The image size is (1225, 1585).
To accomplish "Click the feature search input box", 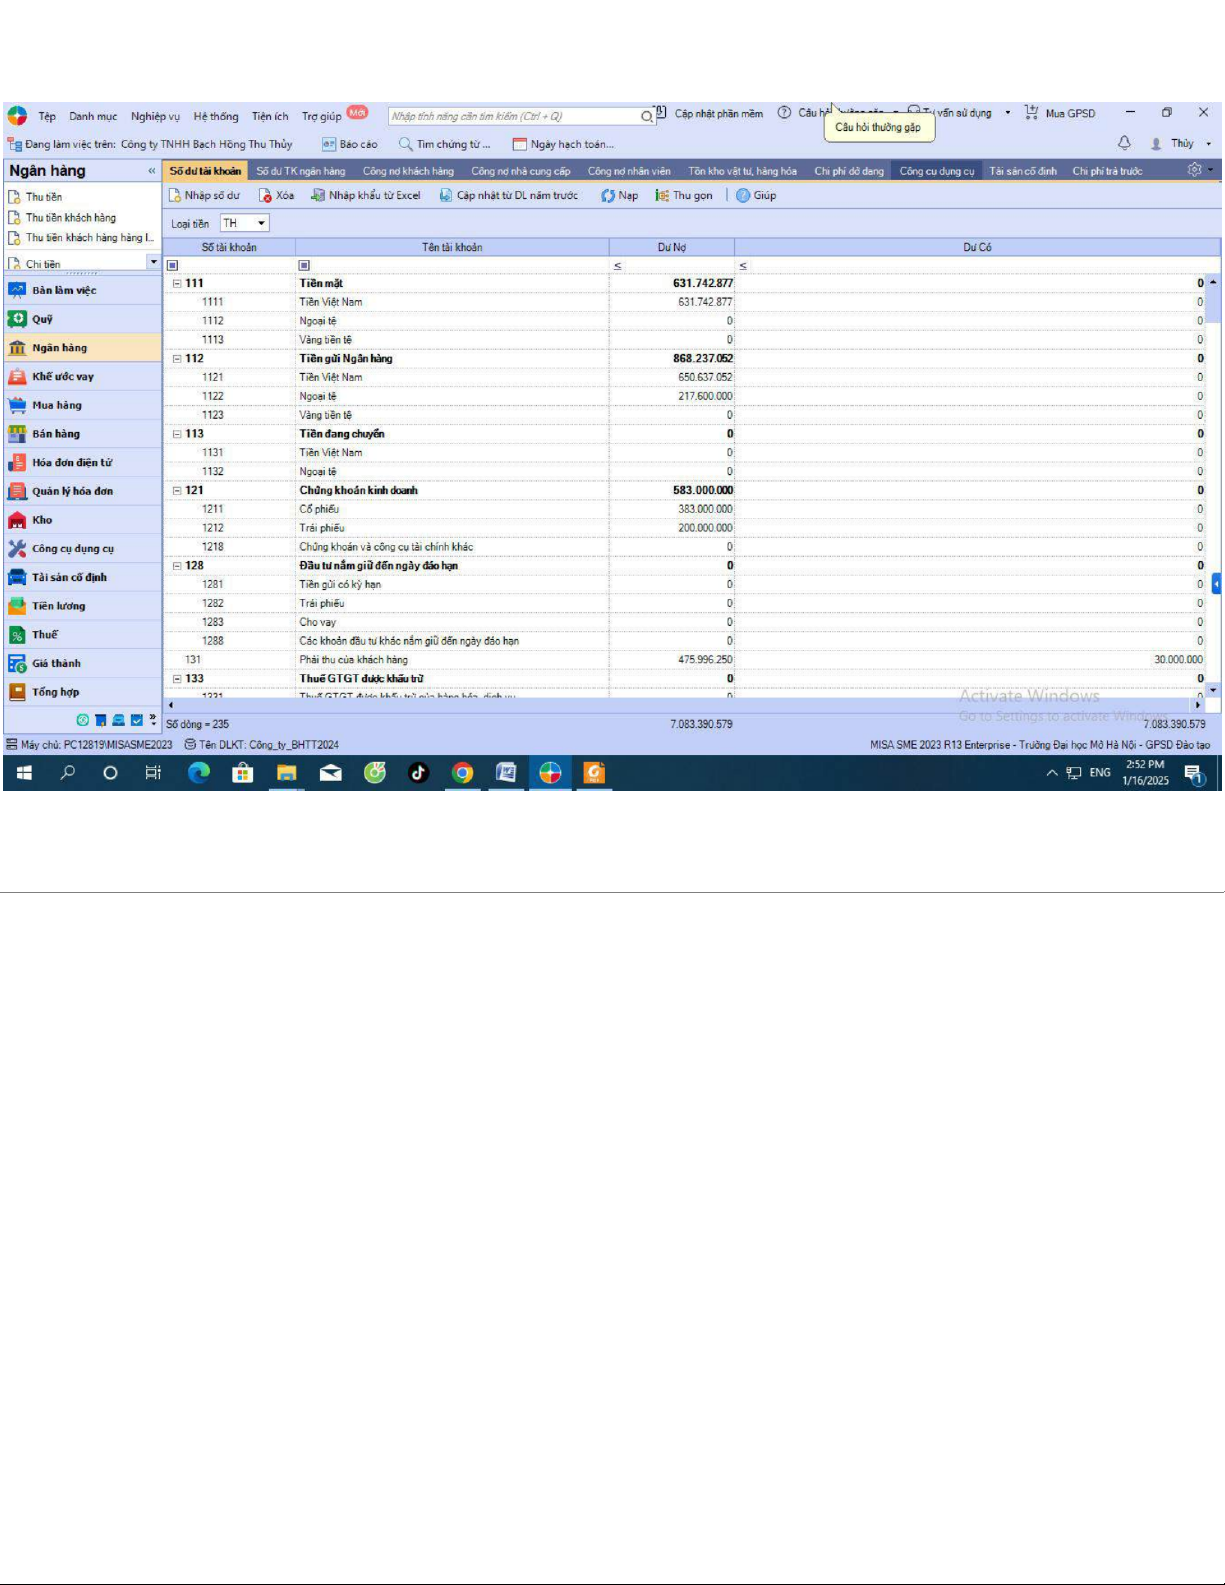I will [514, 116].
